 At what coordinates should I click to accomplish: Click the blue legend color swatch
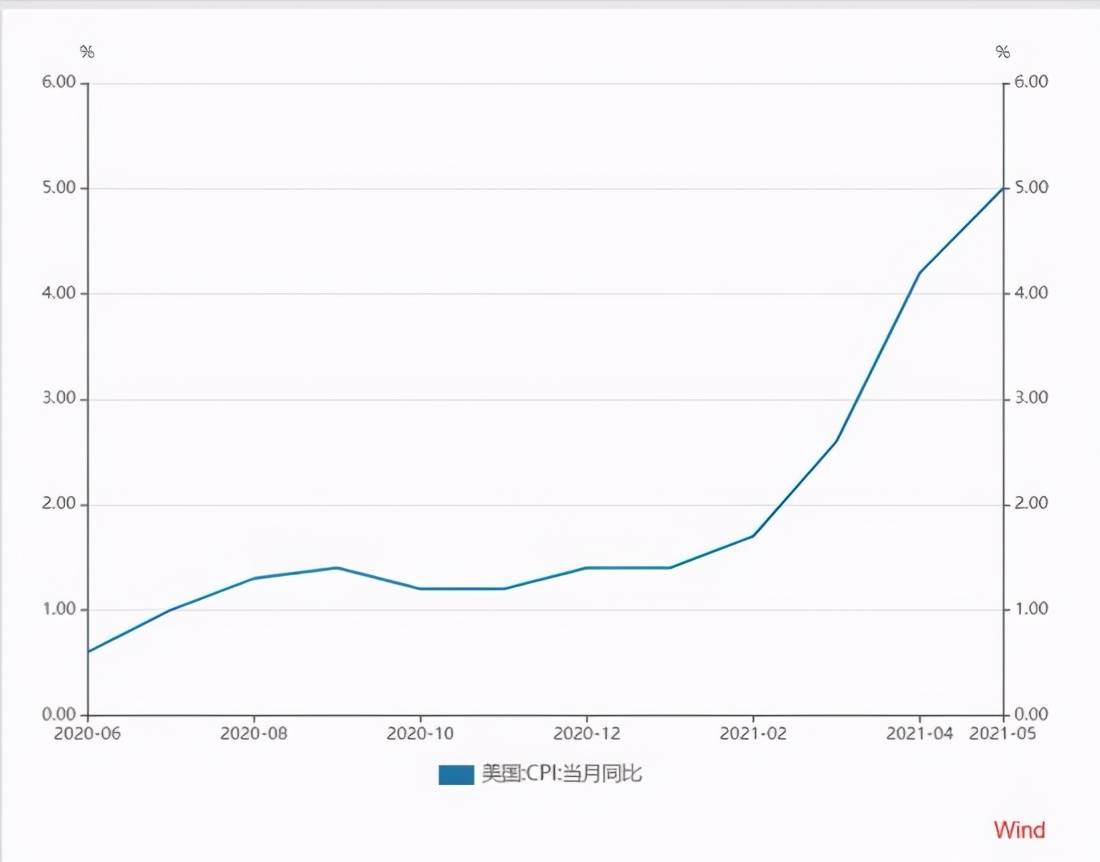455,774
